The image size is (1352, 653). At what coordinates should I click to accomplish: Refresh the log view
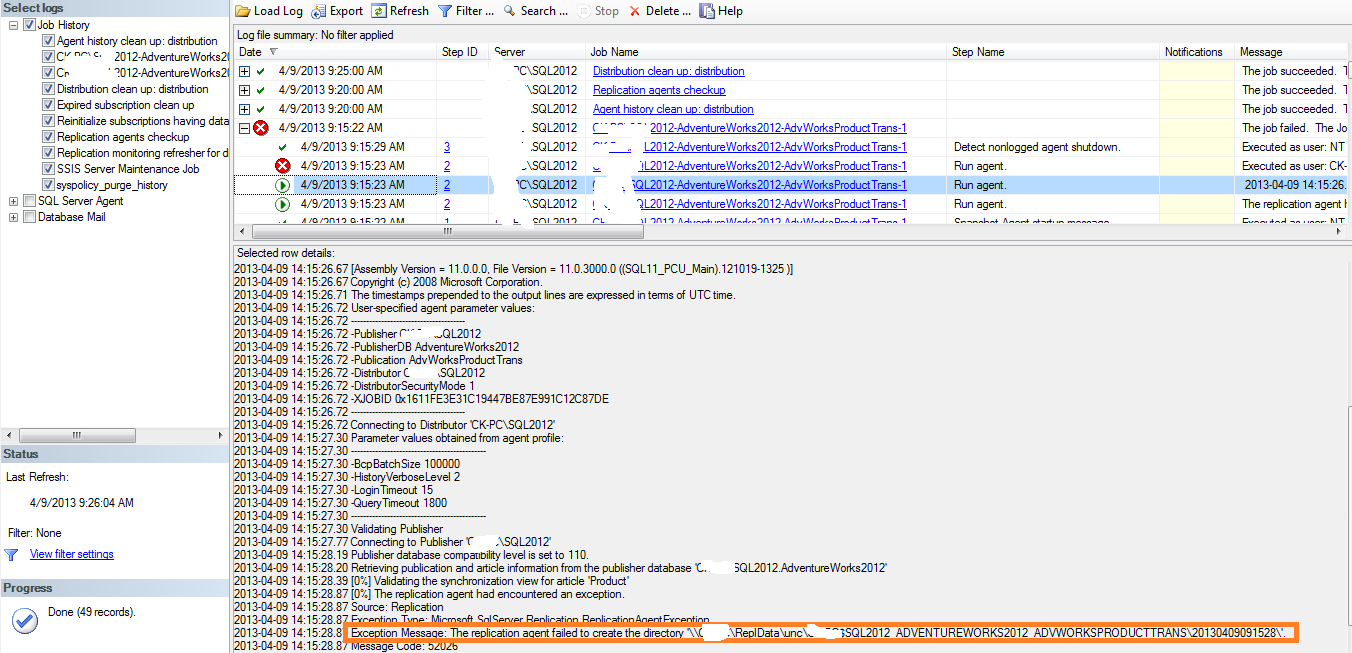pyautogui.click(x=399, y=11)
